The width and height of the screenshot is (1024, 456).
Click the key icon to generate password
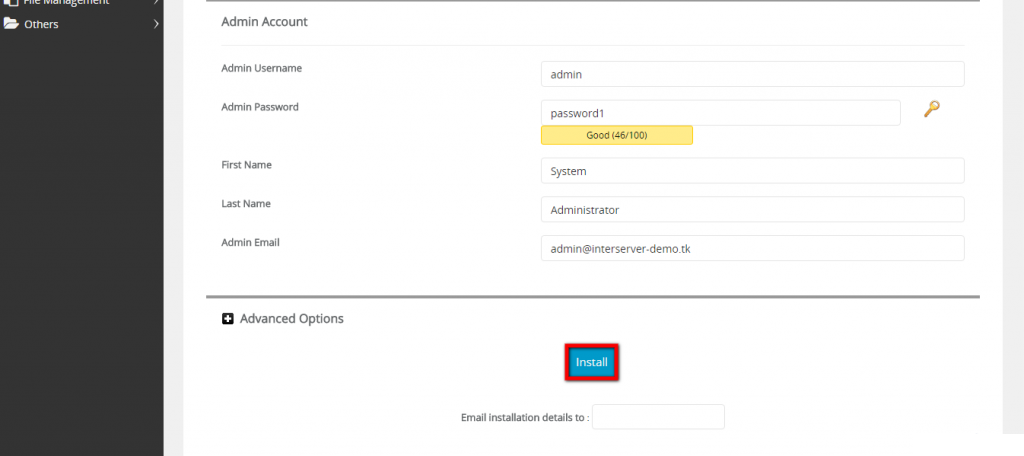point(931,109)
